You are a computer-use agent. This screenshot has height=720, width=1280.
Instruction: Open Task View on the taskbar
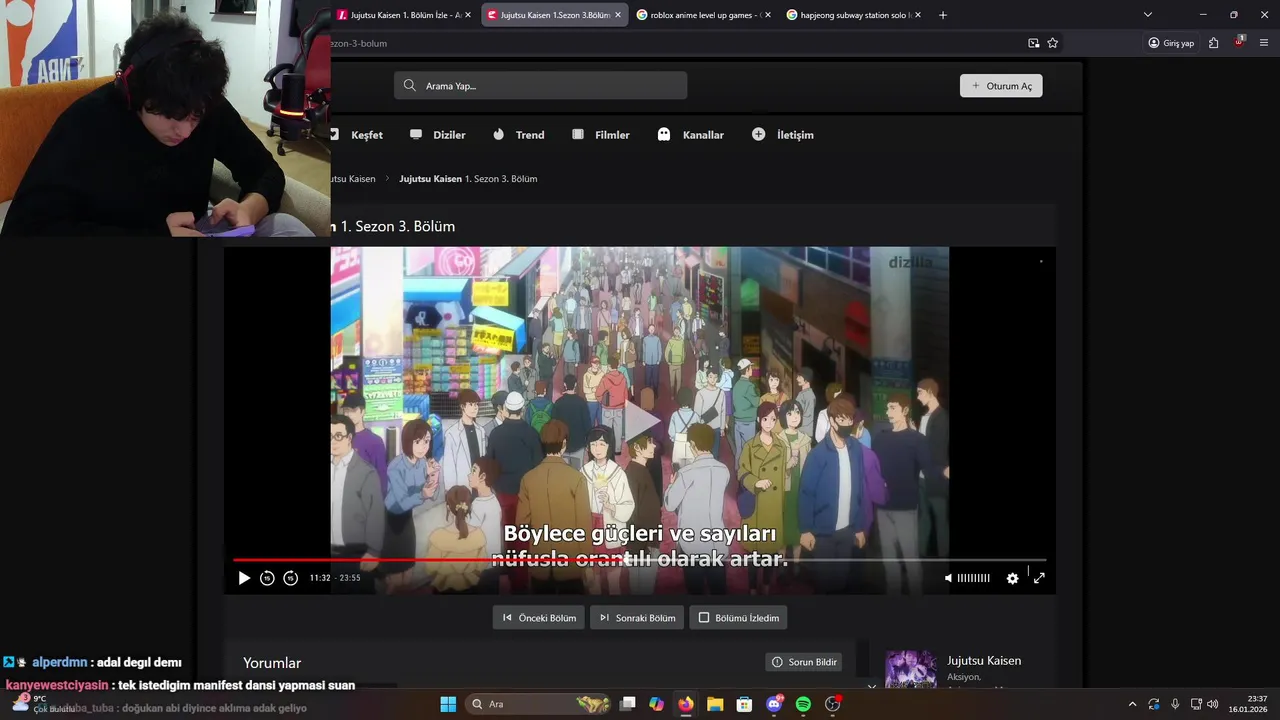[628, 704]
